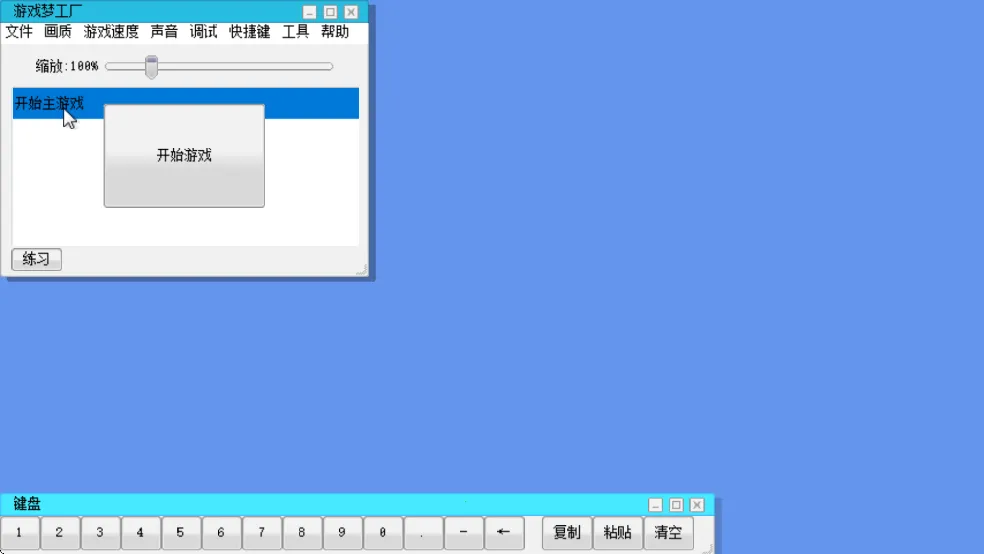
Task: Open the 画质 menu
Action: click(58, 32)
